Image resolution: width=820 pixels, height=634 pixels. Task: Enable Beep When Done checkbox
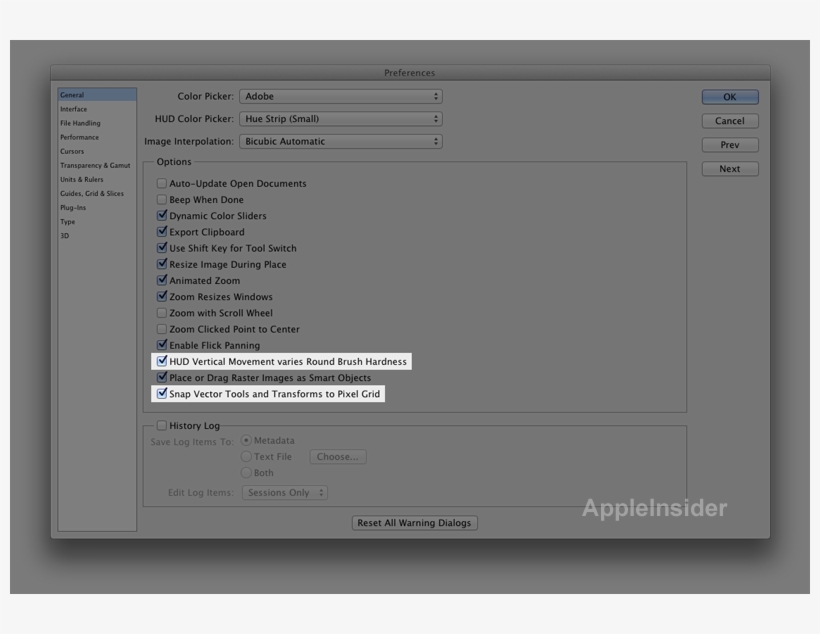tap(162, 199)
